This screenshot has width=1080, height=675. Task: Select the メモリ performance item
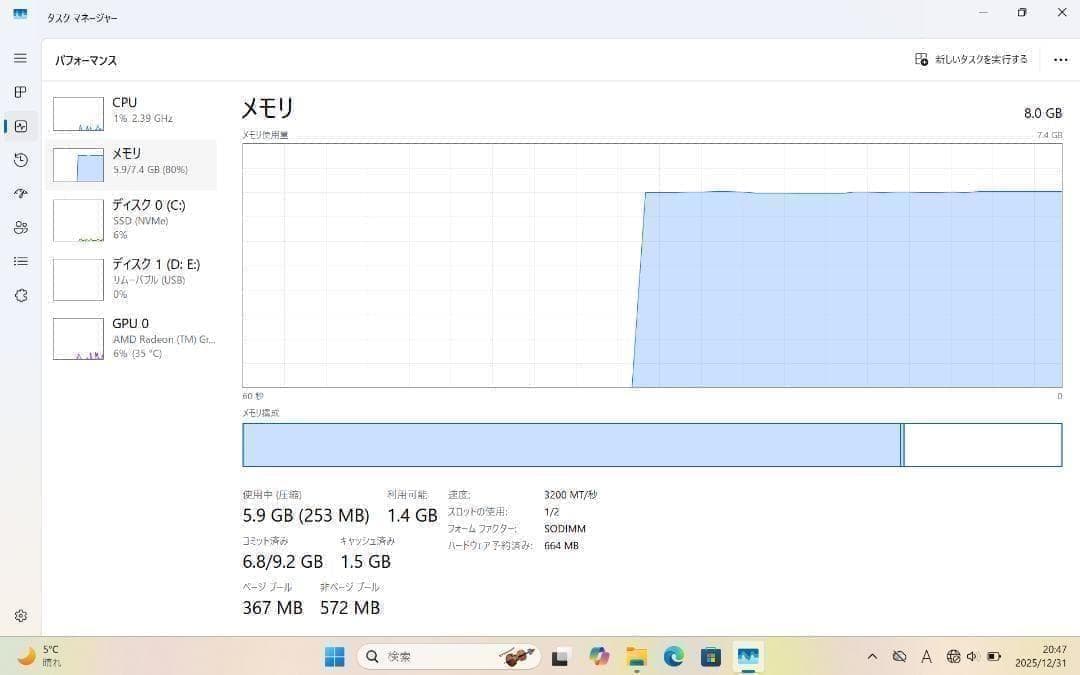click(131, 162)
